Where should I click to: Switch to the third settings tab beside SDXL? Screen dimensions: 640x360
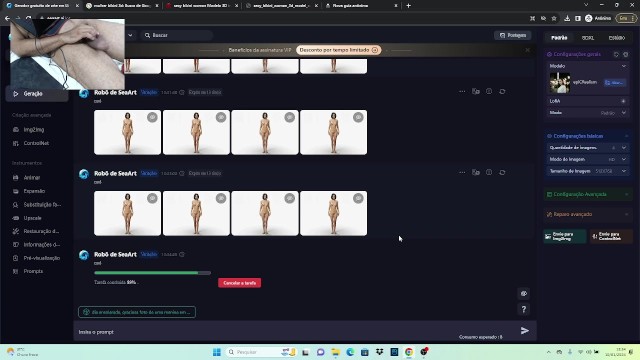(616, 38)
